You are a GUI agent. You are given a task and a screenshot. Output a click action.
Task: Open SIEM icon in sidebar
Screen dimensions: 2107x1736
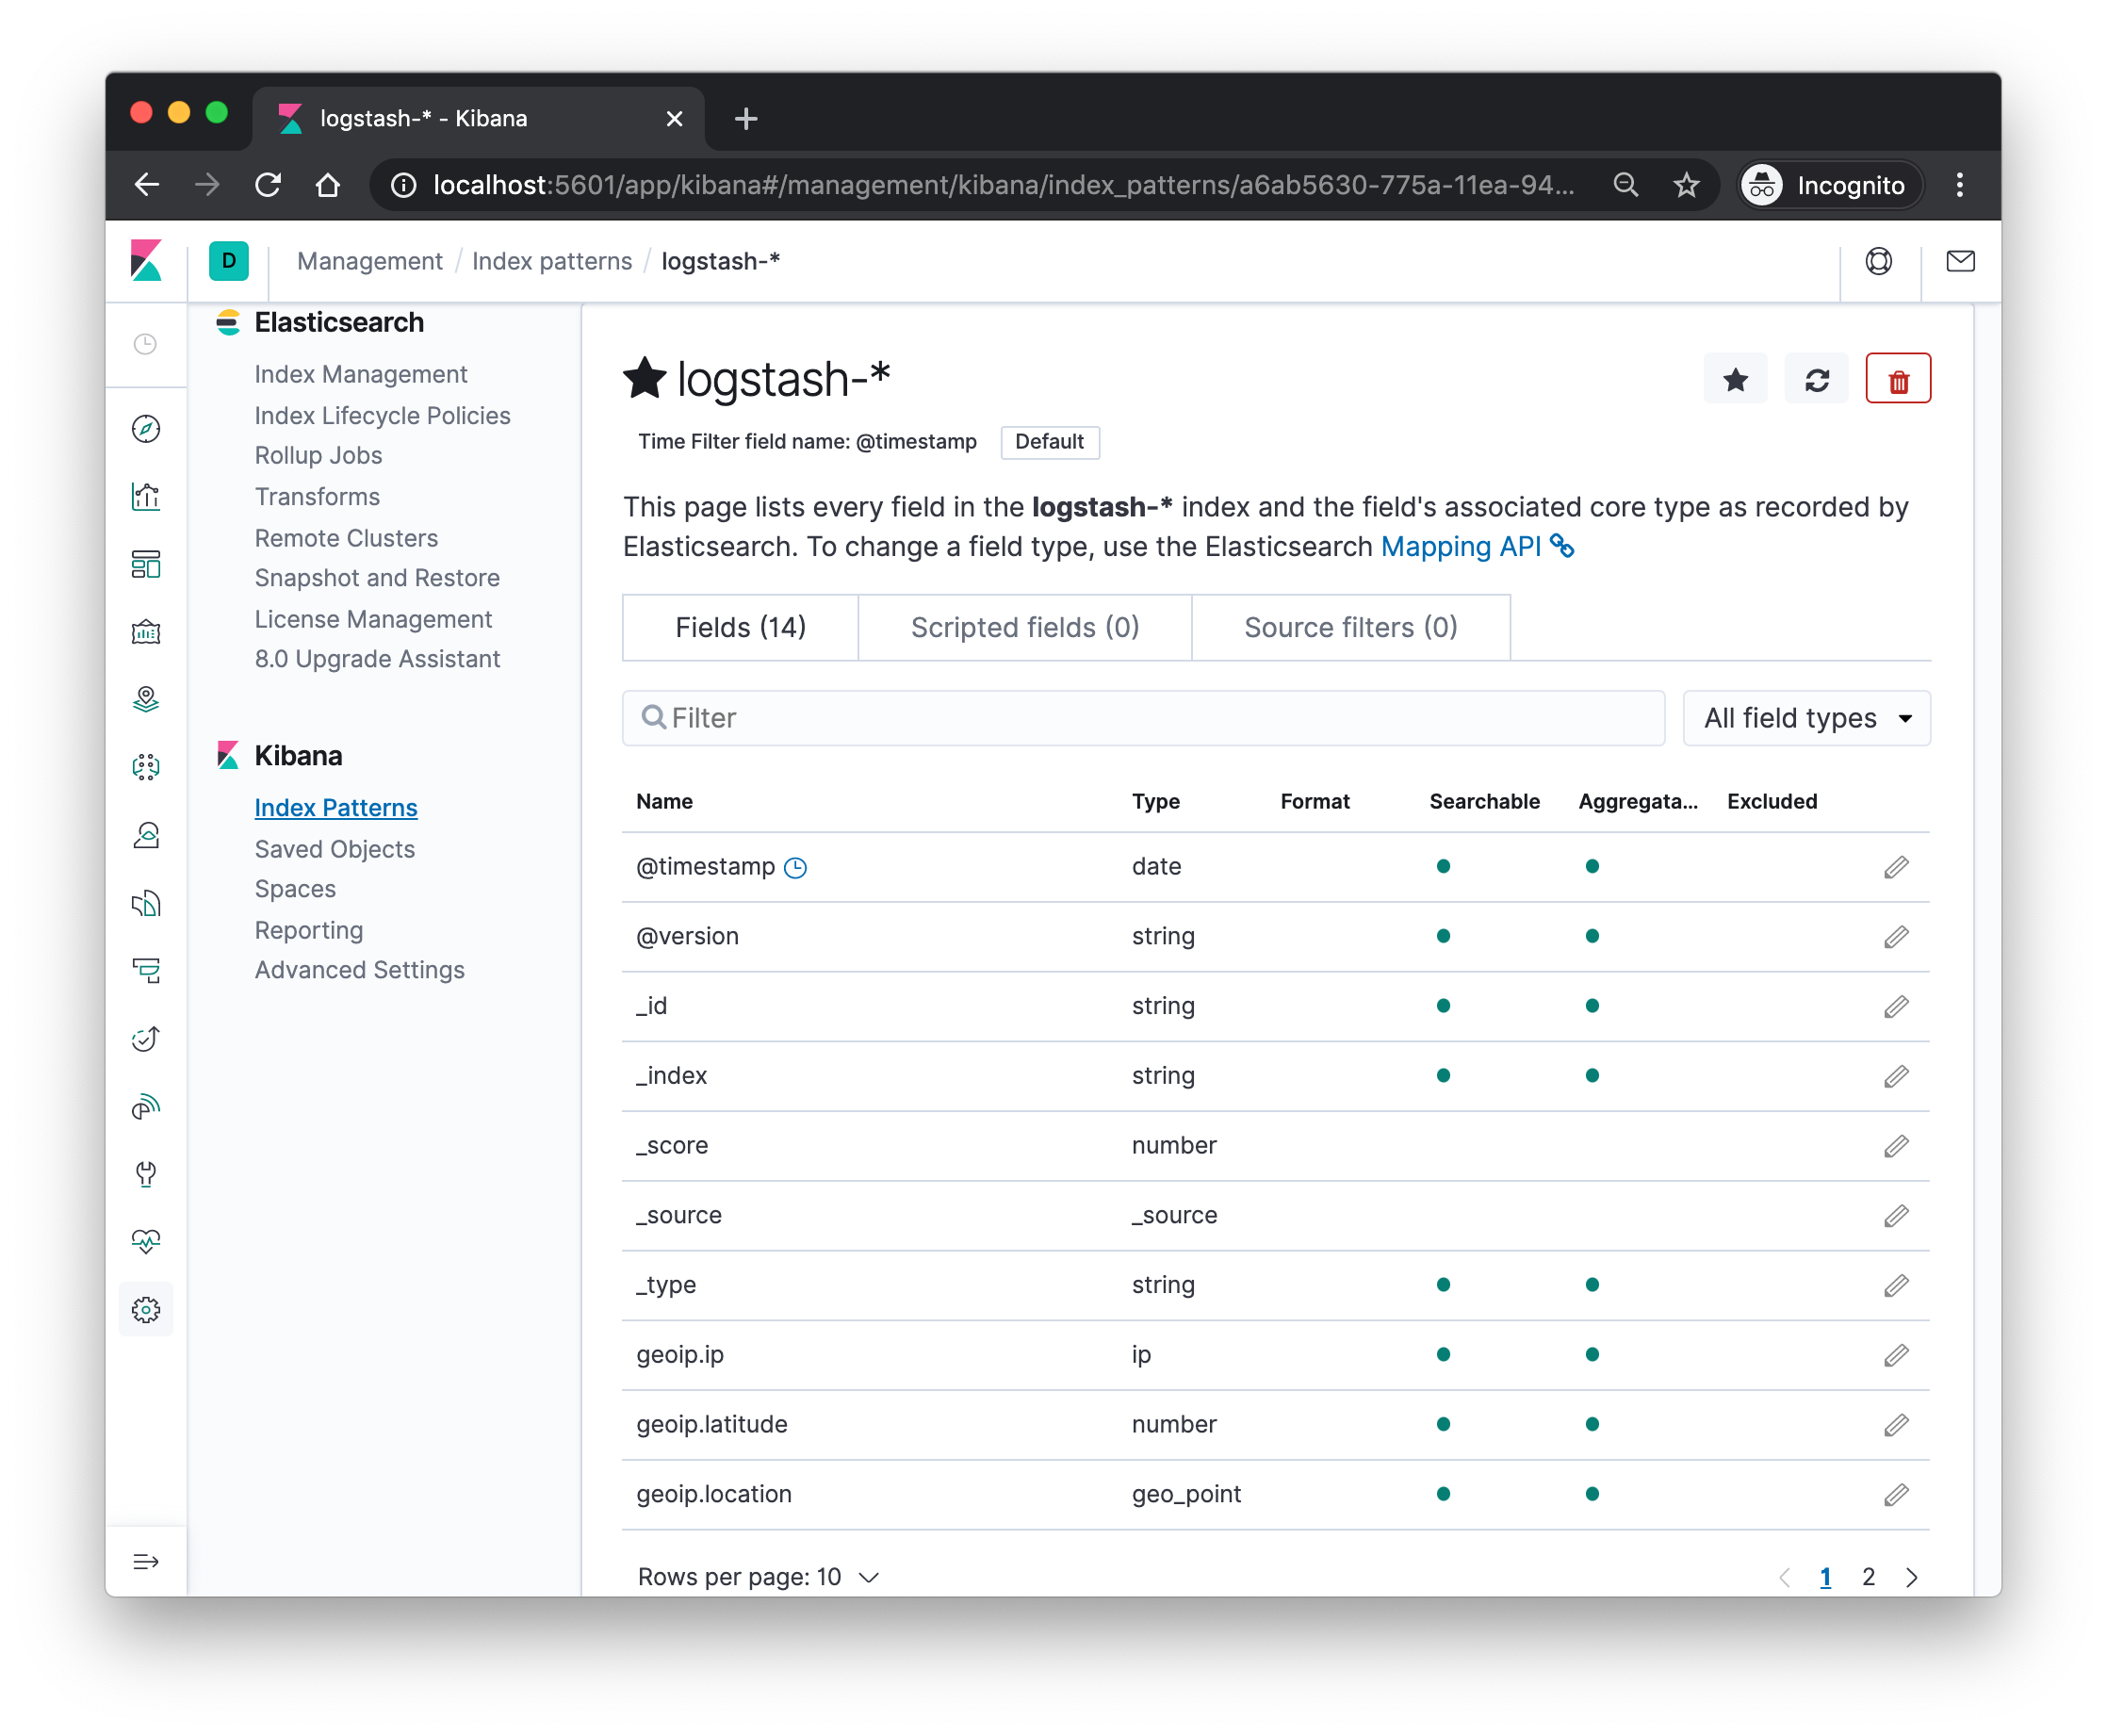pyautogui.click(x=146, y=1107)
